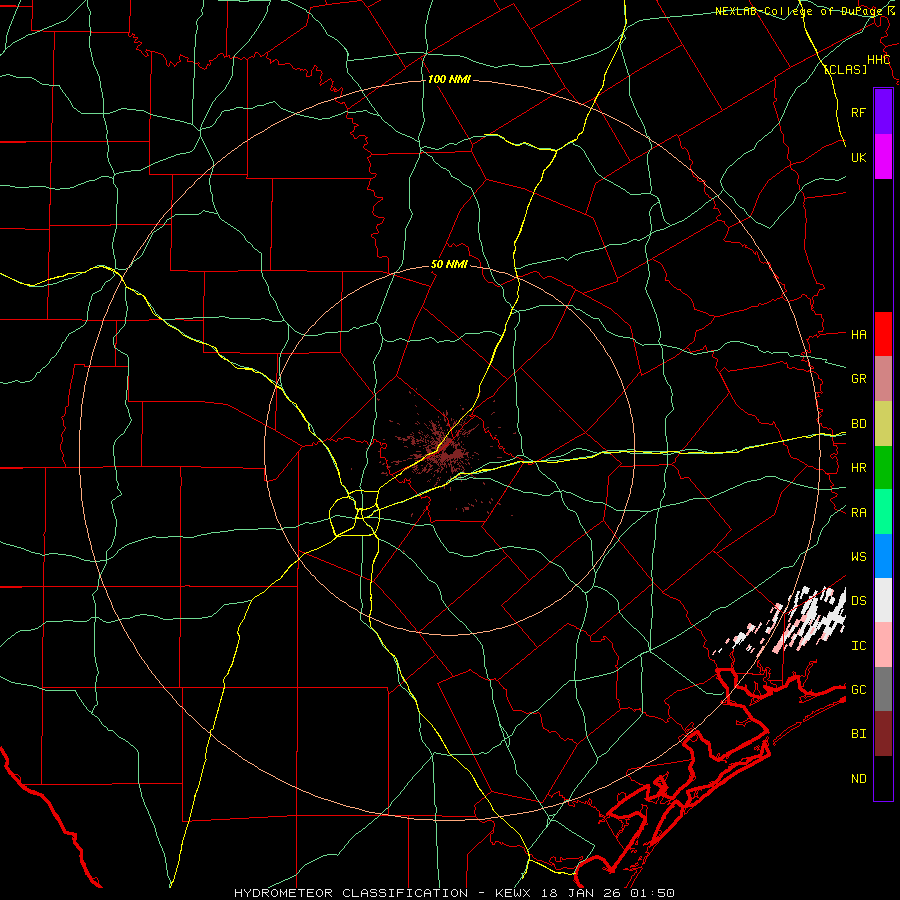Screen dimensions: 900x900
Task: Click the HA red legend swatch
Action: 883,334
